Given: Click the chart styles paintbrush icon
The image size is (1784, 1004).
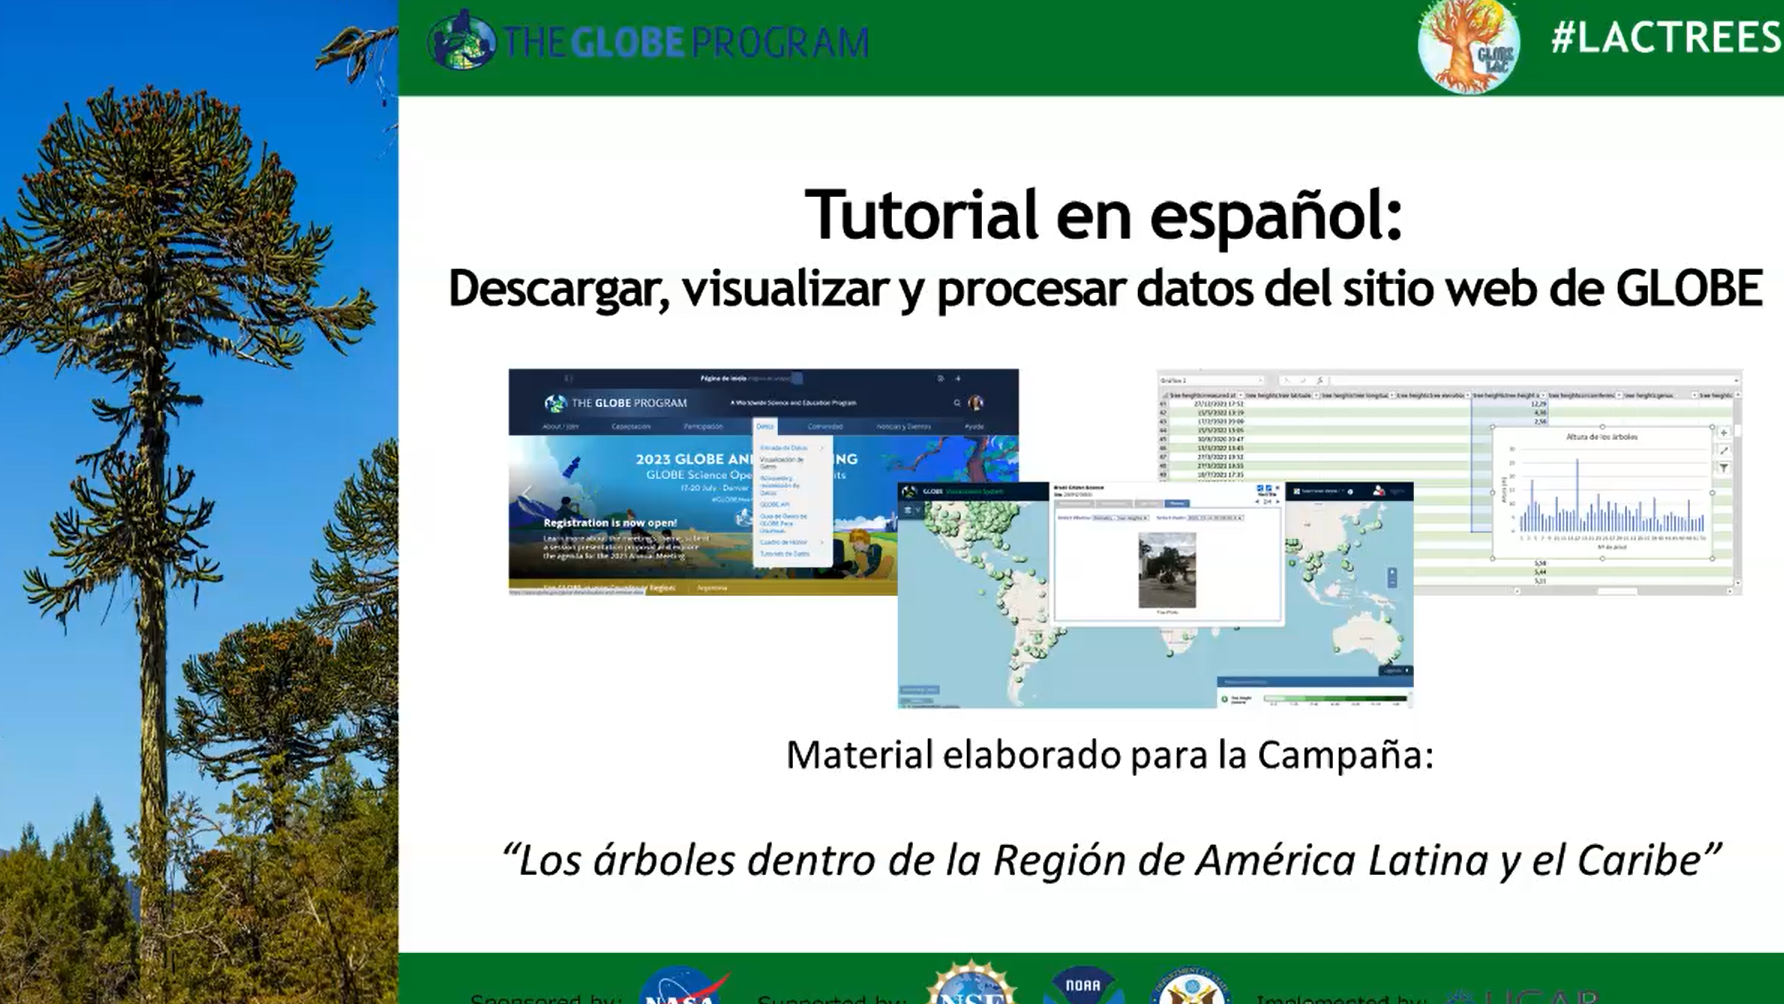Looking at the screenshot, I should (1724, 451).
